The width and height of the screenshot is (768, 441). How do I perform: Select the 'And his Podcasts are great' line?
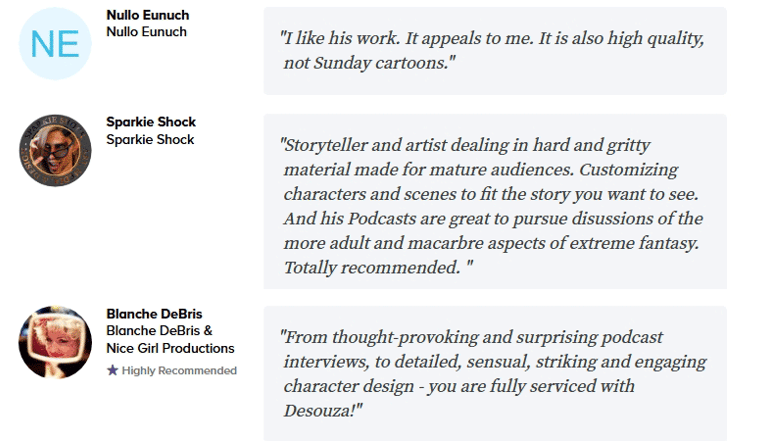[493, 219]
